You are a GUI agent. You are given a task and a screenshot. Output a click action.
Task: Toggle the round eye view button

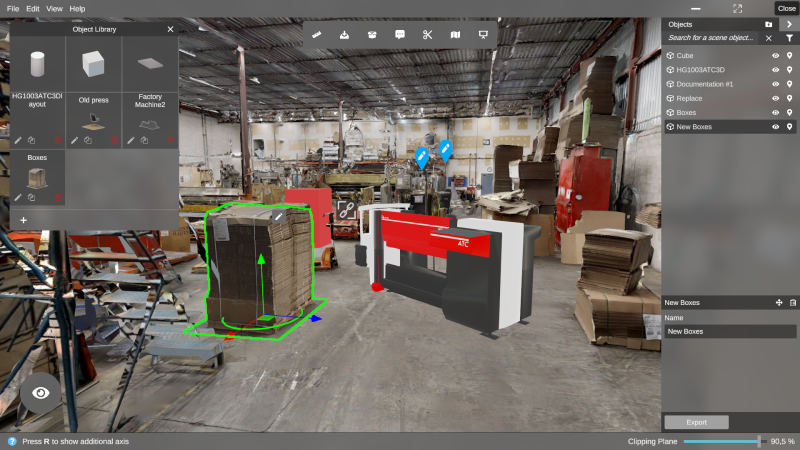41,393
